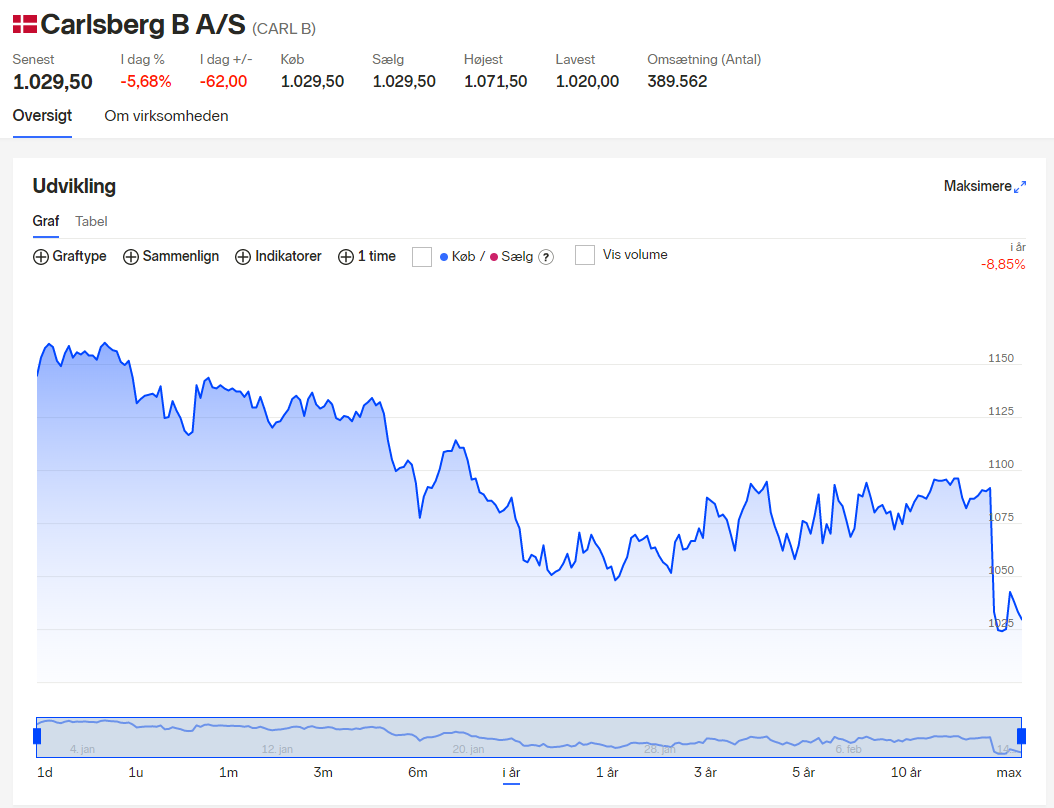Click the left range slider handle
1054x808 pixels.
[37, 736]
